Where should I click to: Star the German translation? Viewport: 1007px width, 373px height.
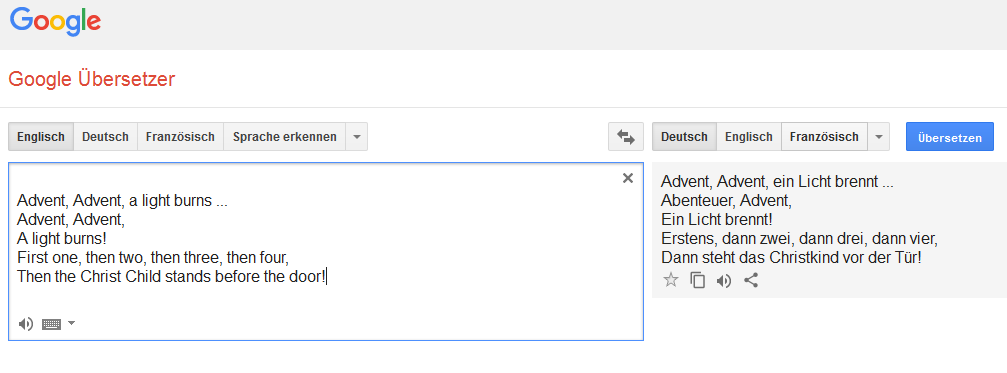point(670,280)
